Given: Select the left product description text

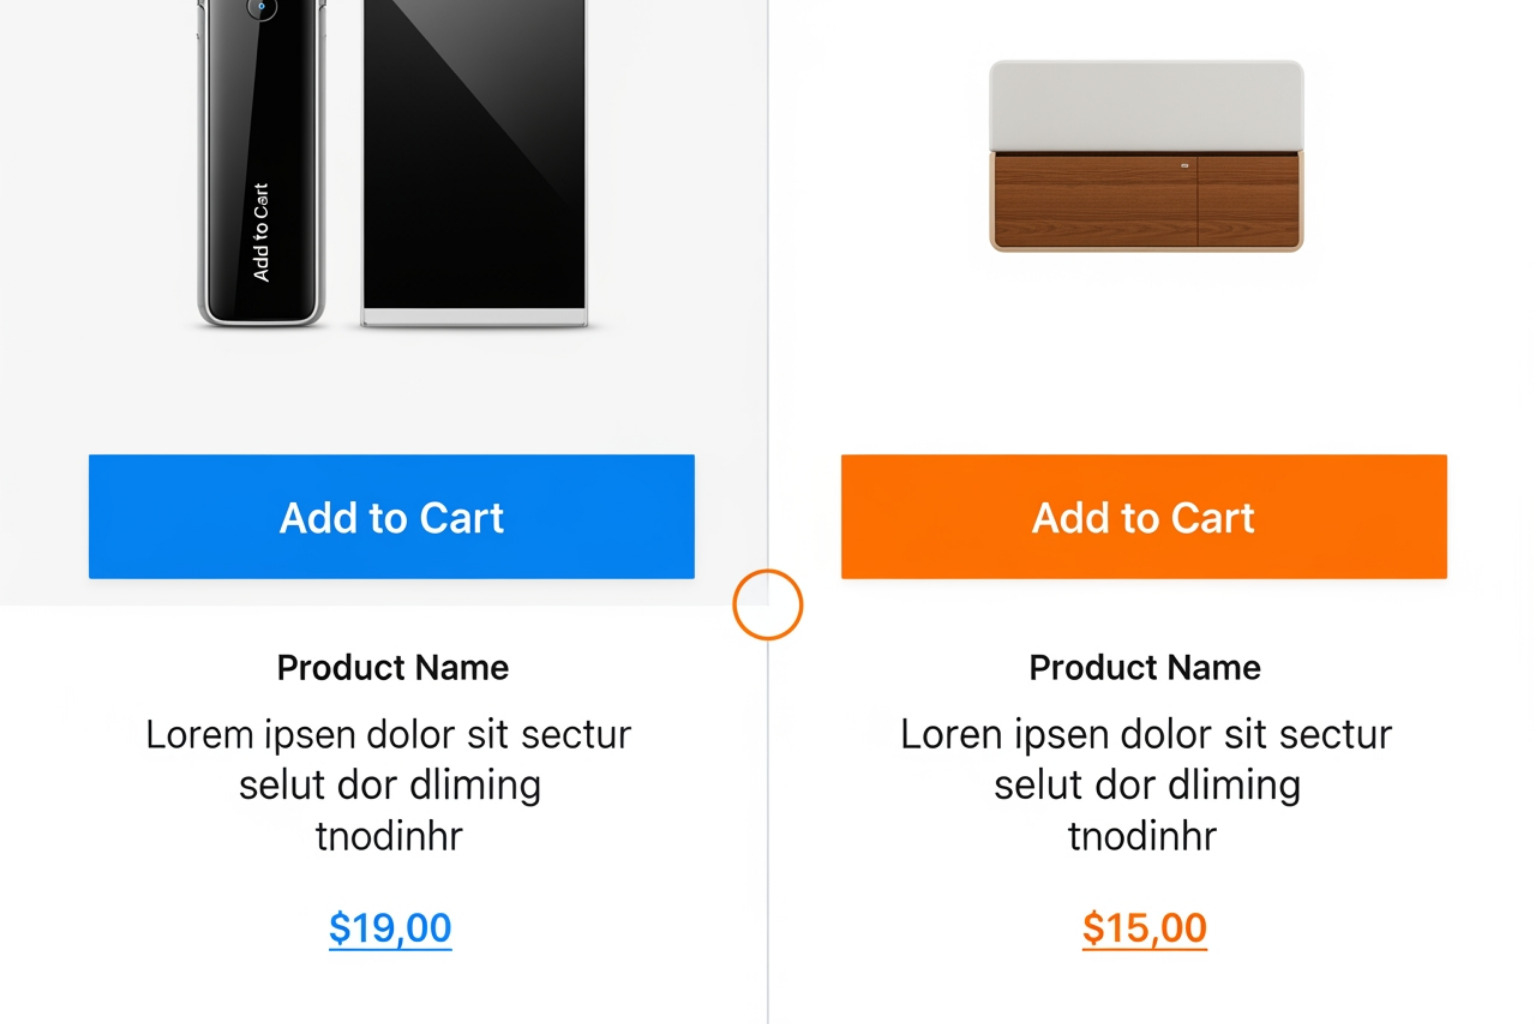Looking at the screenshot, I should pos(389,784).
